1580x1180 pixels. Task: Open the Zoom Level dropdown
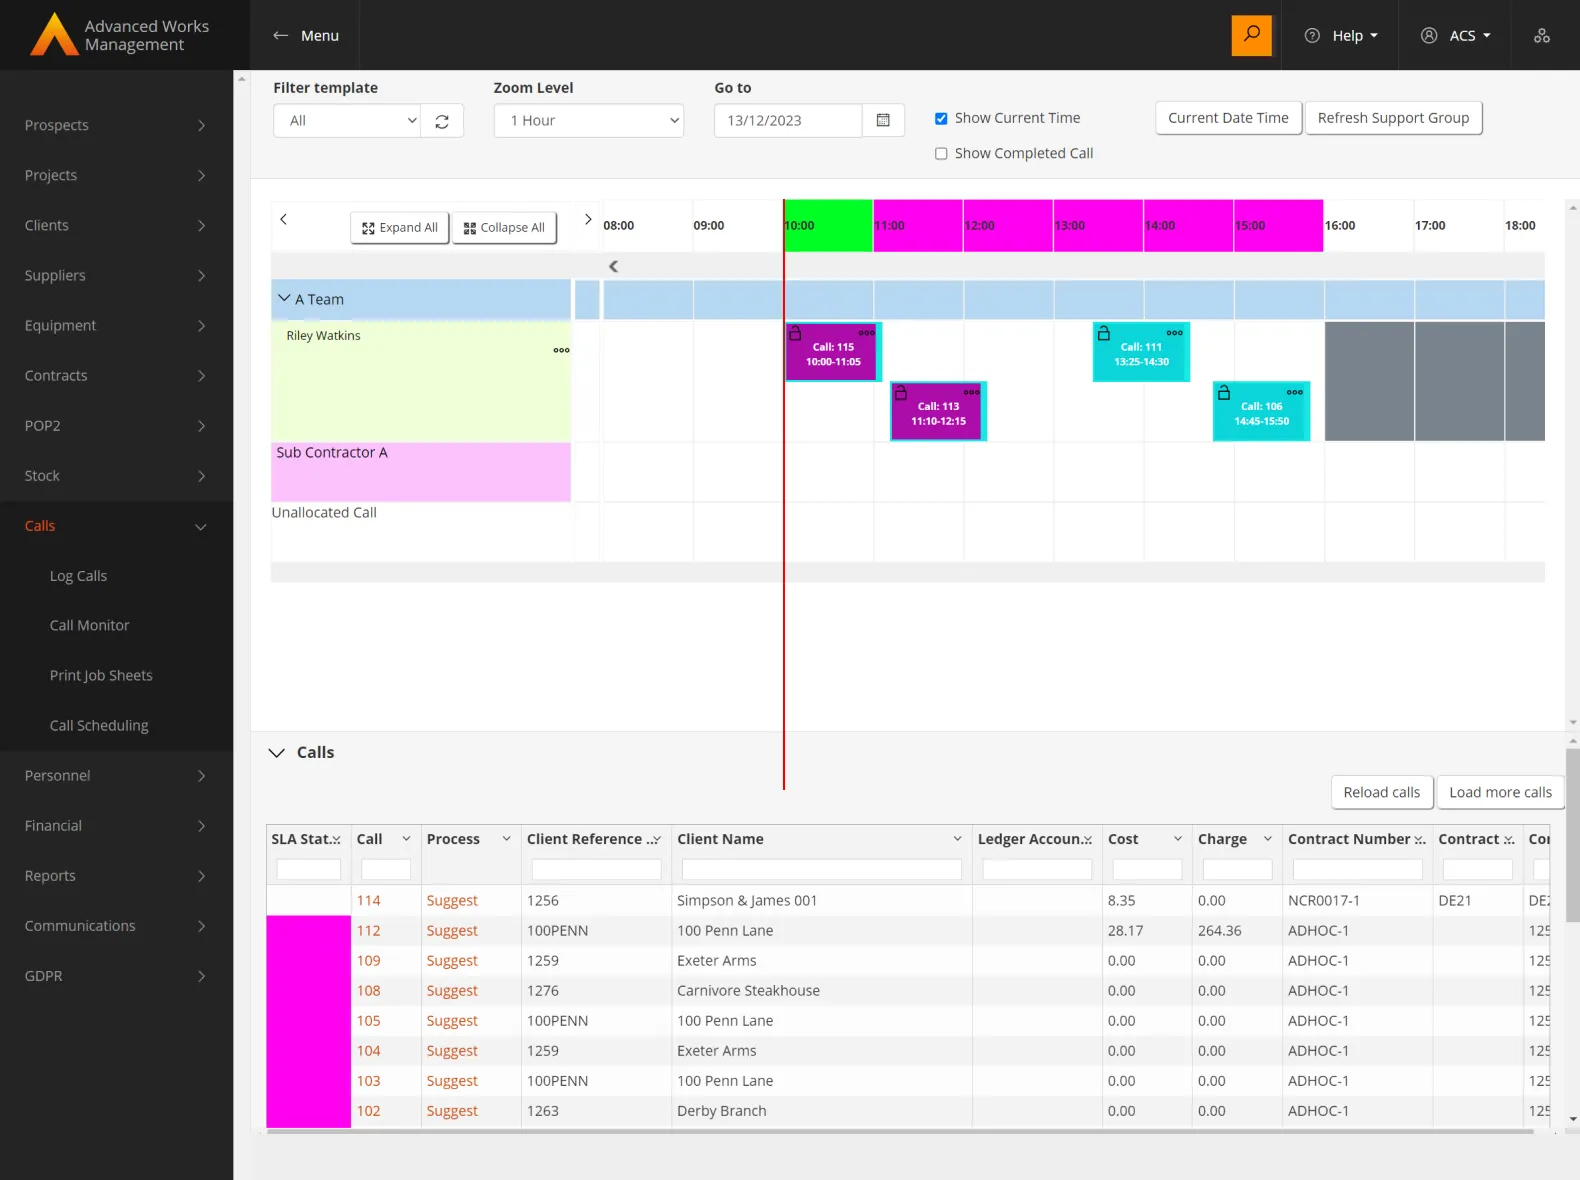coord(589,121)
